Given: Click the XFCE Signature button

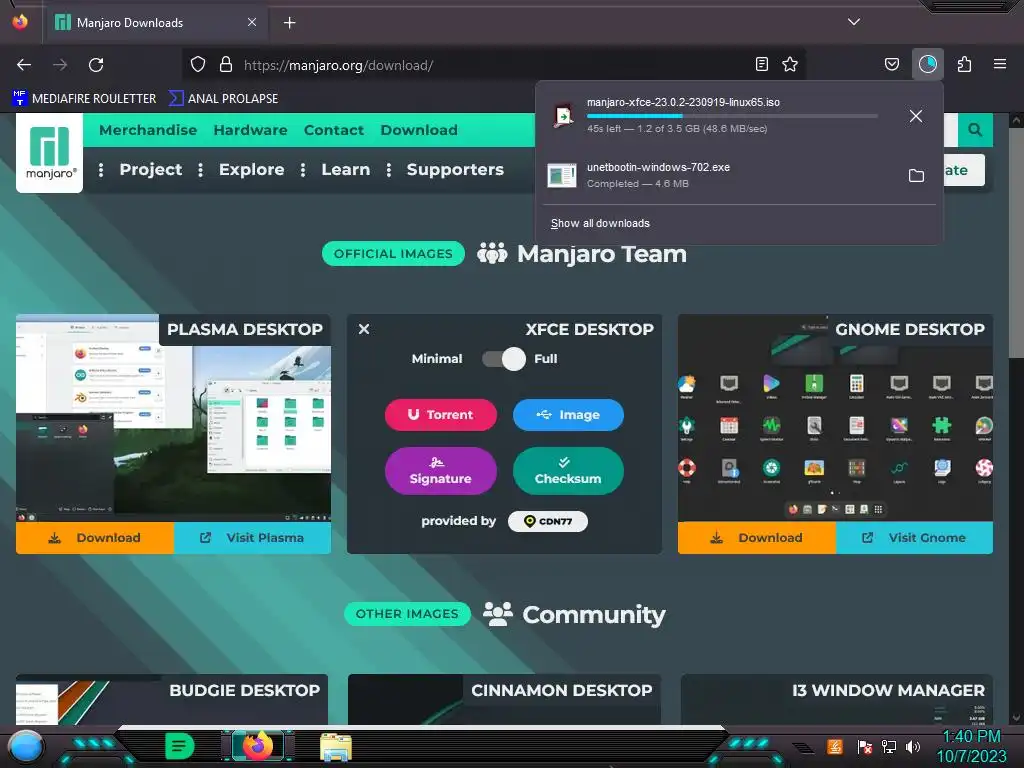Looking at the screenshot, I should point(441,471).
